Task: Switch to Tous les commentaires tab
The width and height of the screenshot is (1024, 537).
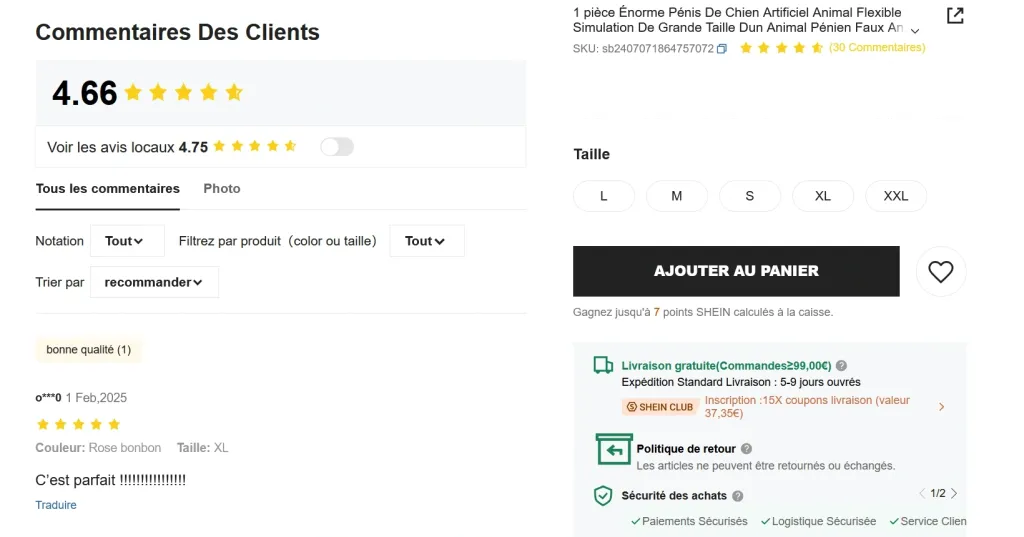Action: coord(108,189)
